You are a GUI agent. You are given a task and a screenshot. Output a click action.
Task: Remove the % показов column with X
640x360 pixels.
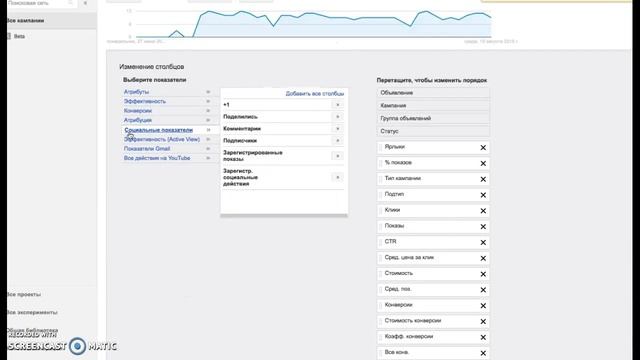(x=483, y=163)
